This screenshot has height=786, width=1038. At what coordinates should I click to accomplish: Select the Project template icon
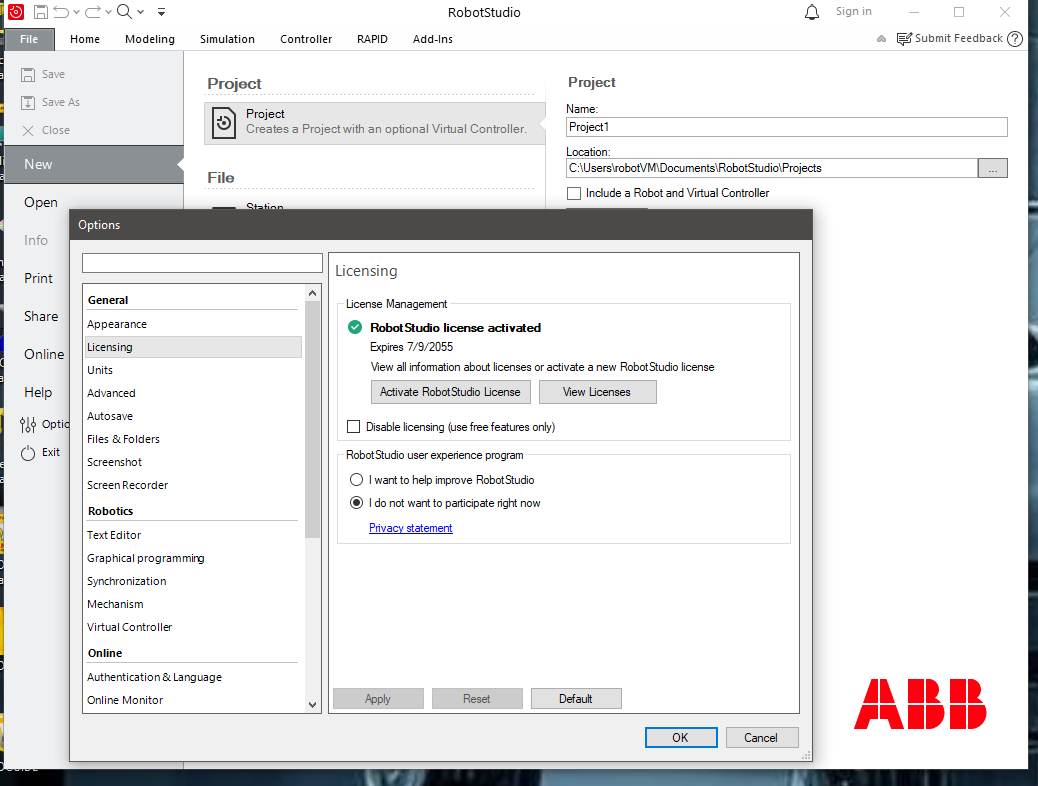[x=224, y=123]
